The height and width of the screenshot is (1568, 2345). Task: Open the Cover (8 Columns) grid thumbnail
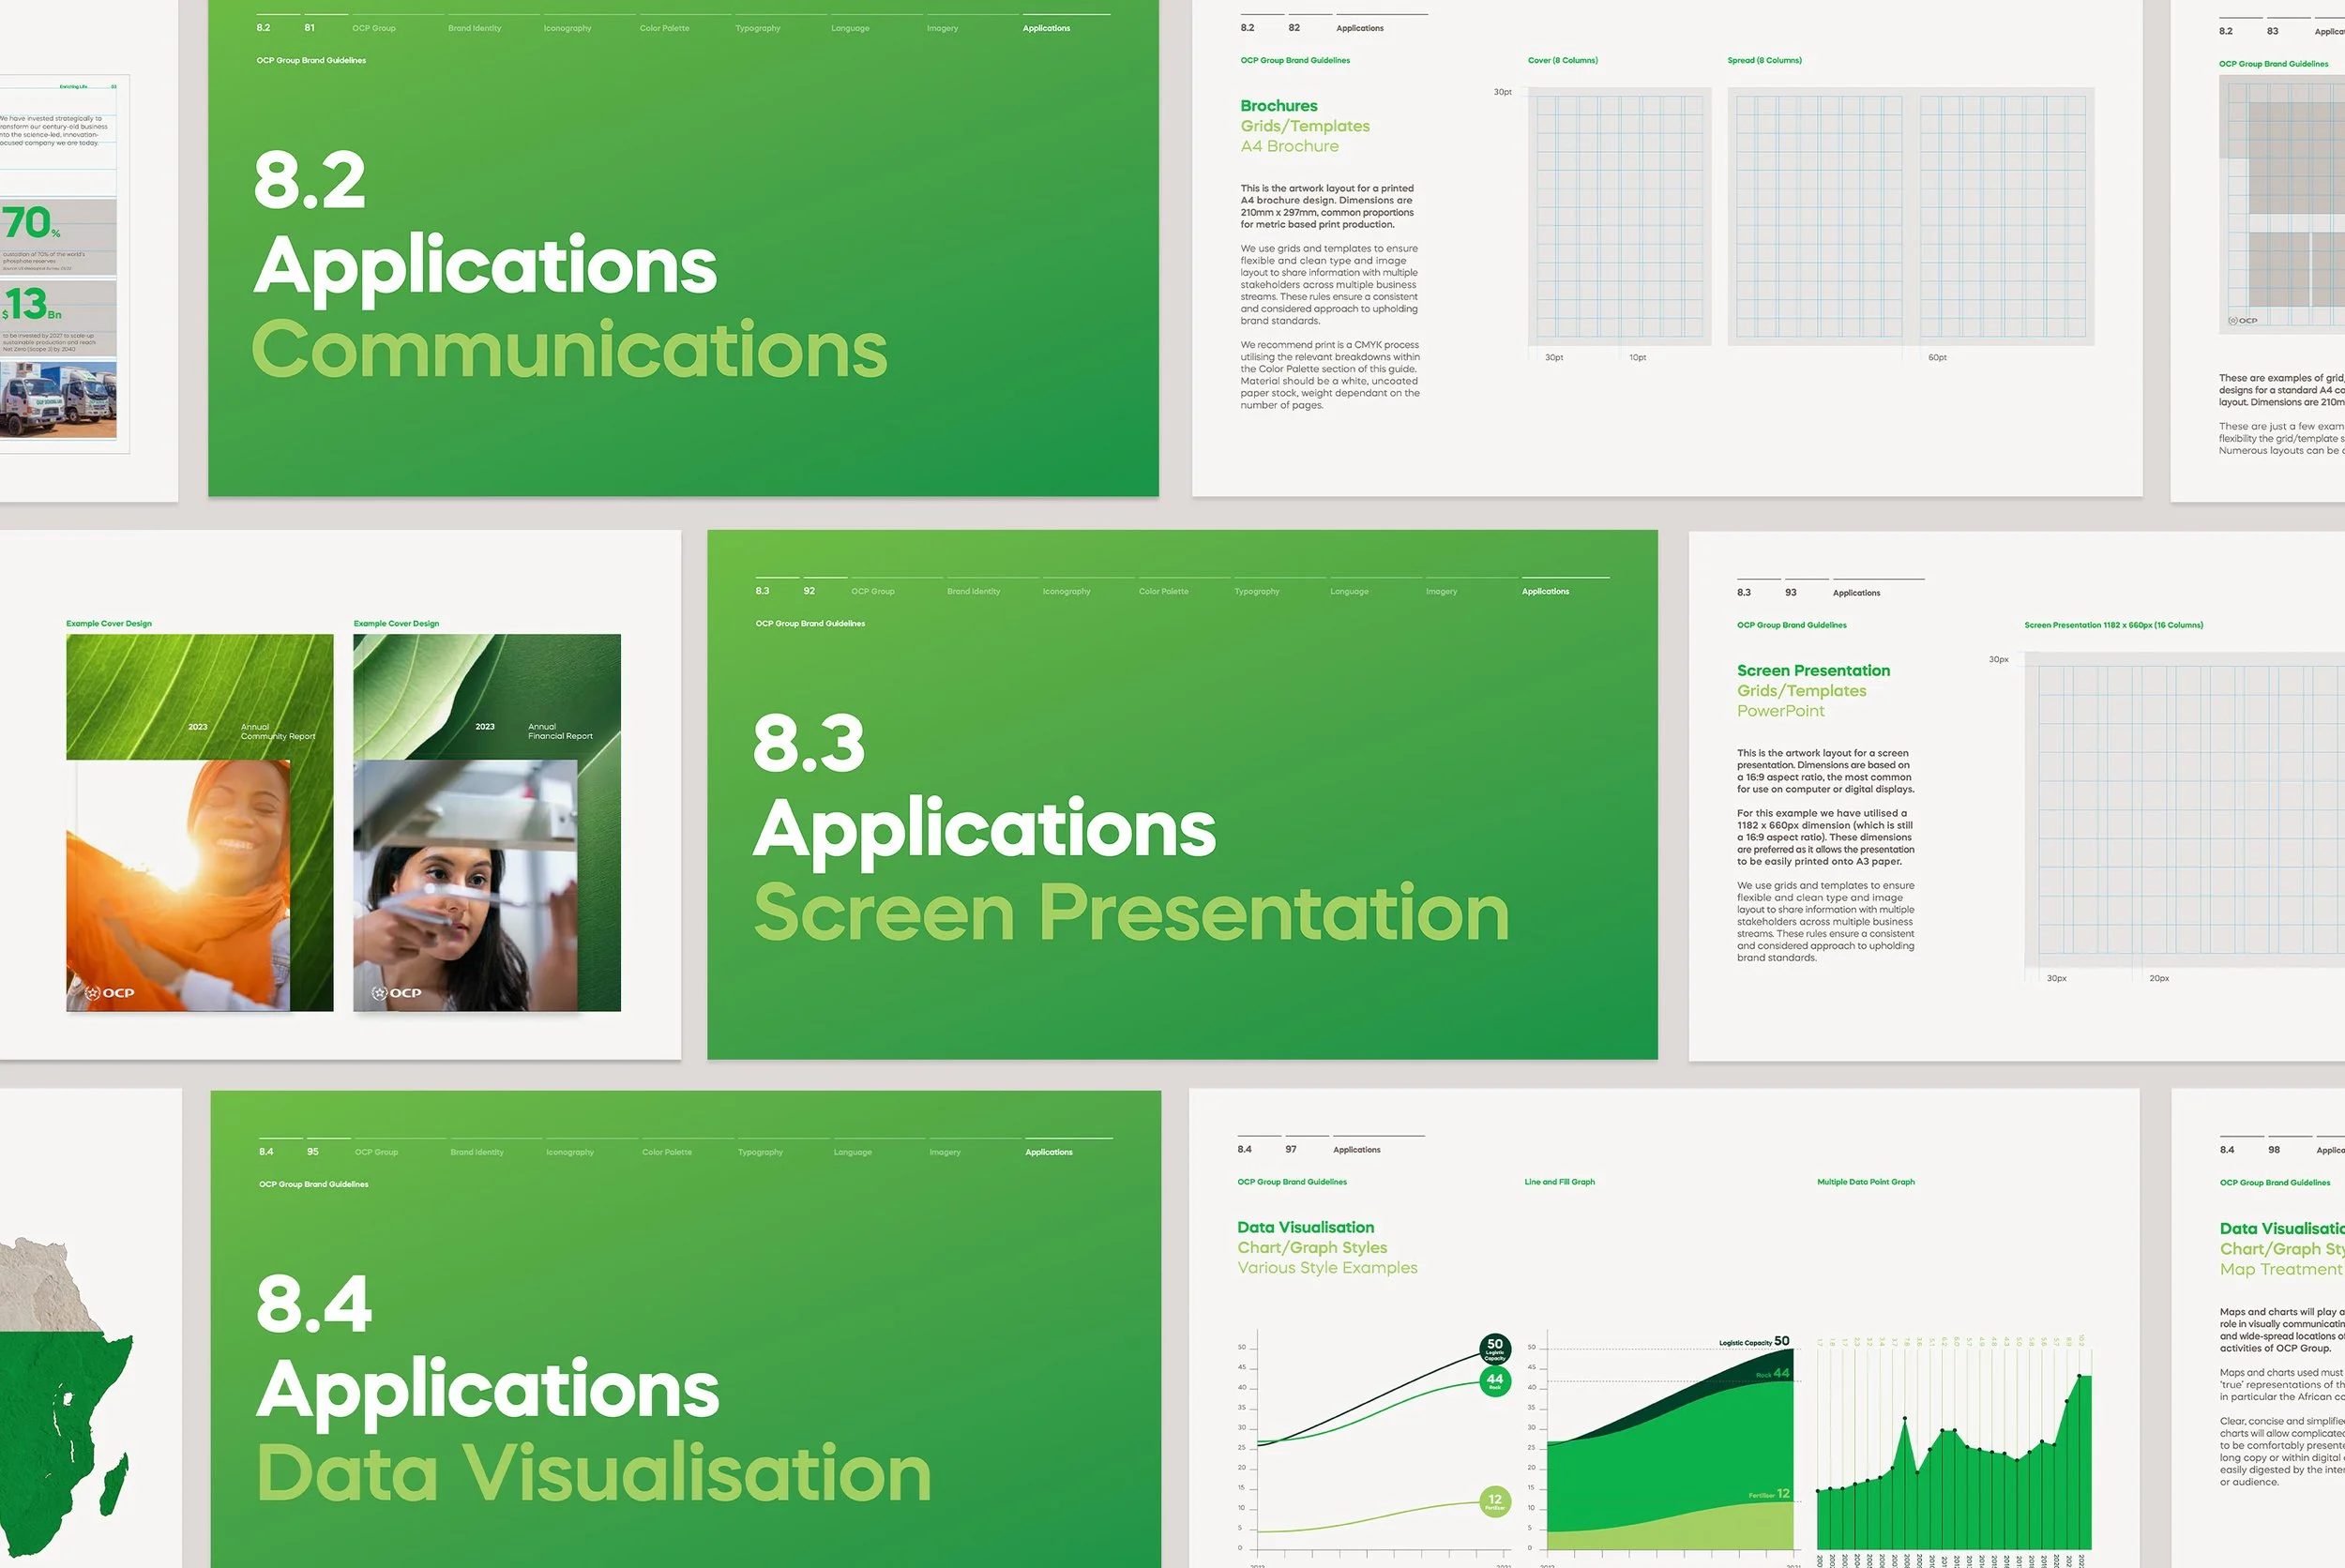click(x=1619, y=216)
